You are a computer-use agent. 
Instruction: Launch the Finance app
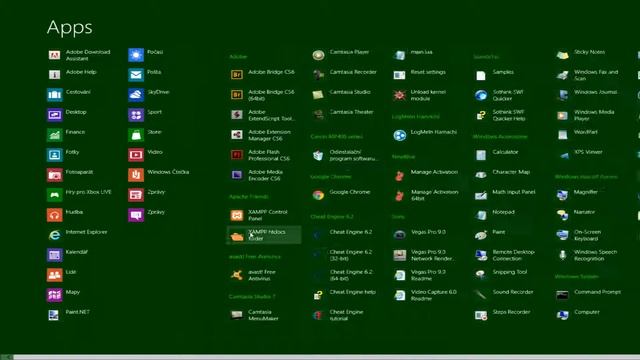[x=66, y=135]
